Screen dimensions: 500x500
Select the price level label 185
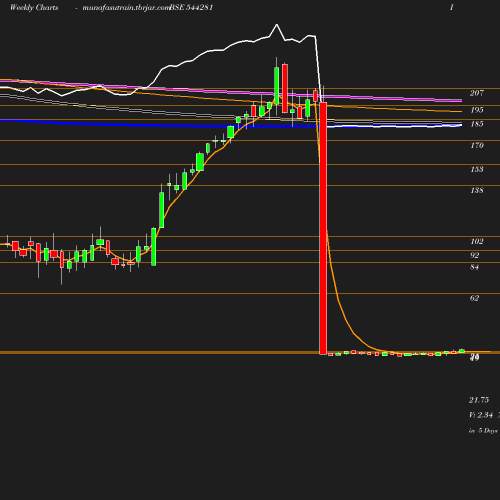477,124
